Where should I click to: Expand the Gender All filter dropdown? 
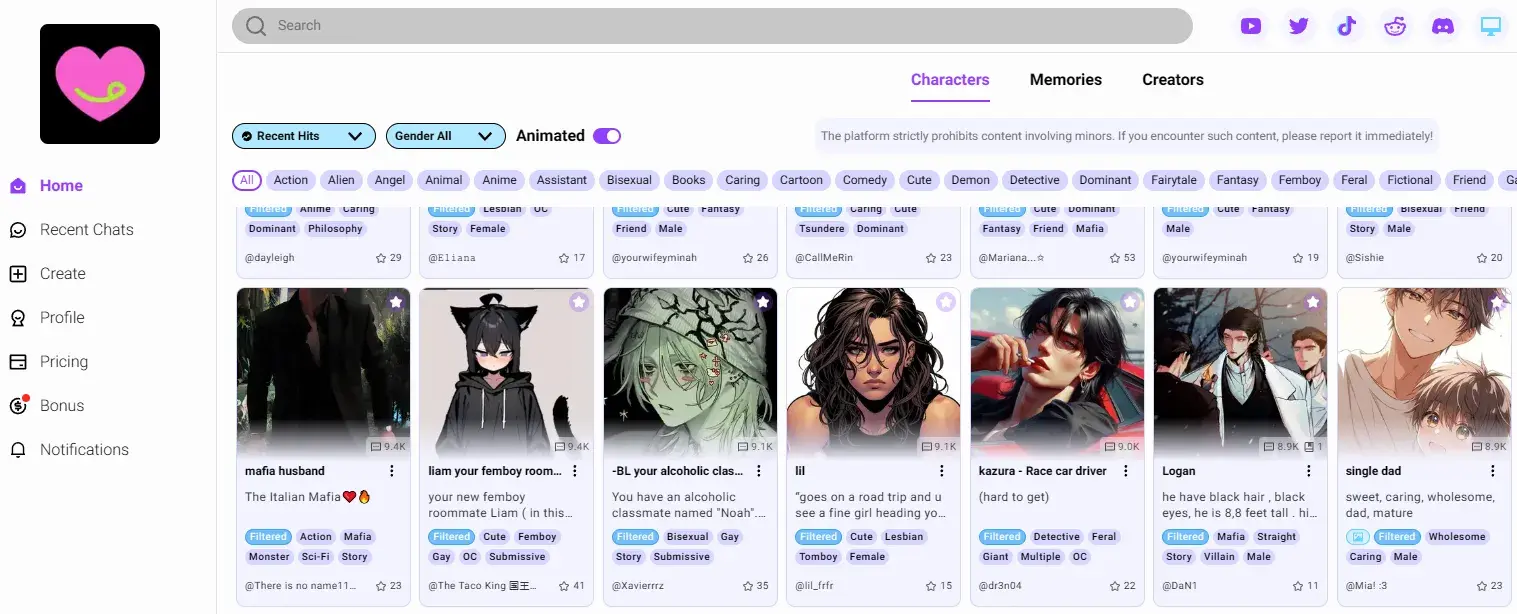click(445, 135)
